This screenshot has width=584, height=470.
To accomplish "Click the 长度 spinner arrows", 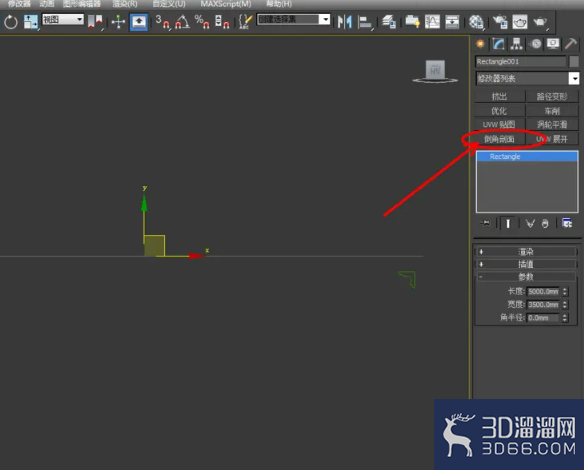I will tap(565, 291).
